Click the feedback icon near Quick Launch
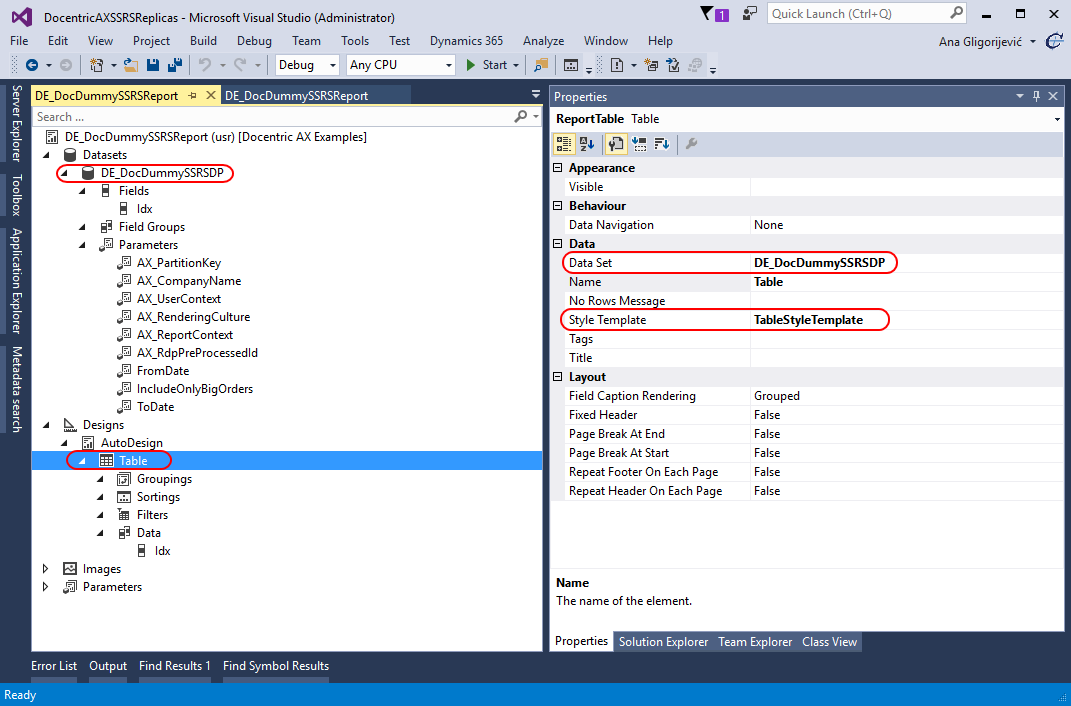The height and width of the screenshot is (706, 1071). [750, 13]
